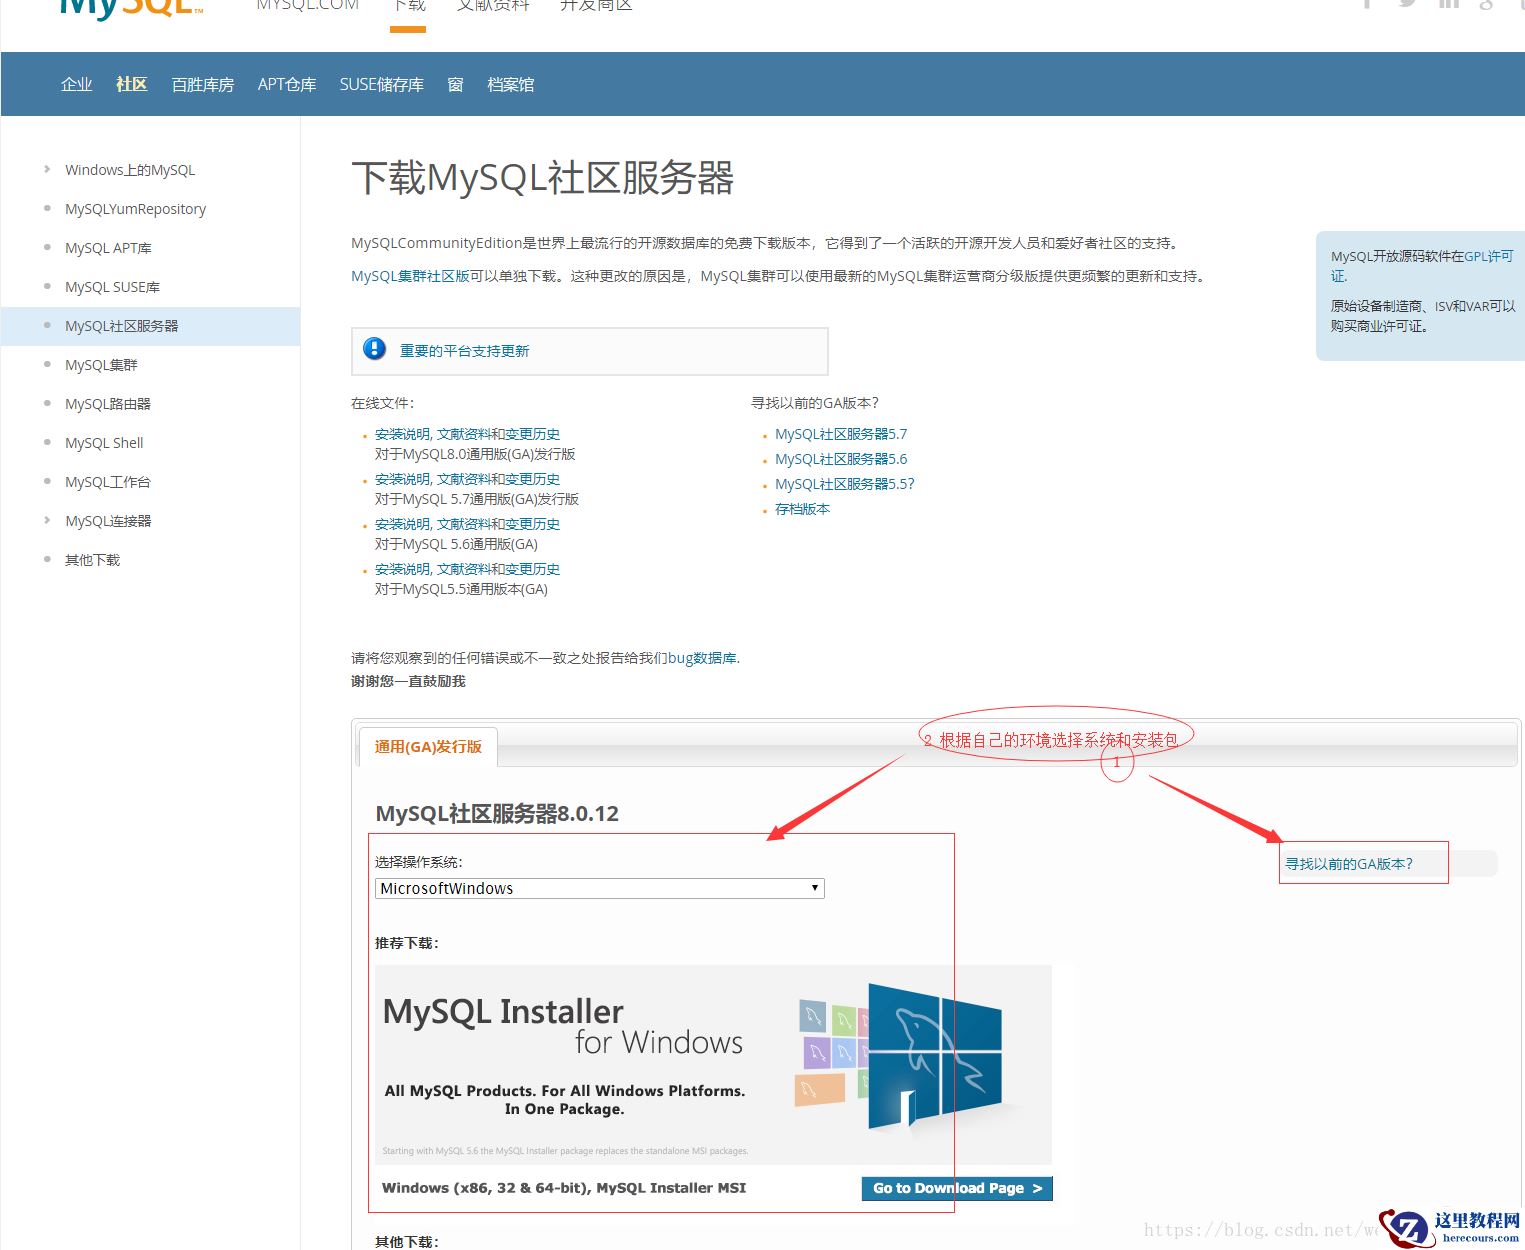Expand the MySQL连接器 sidebar chevron
This screenshot has height=1250, width=1525.
(x=47, y=520)
